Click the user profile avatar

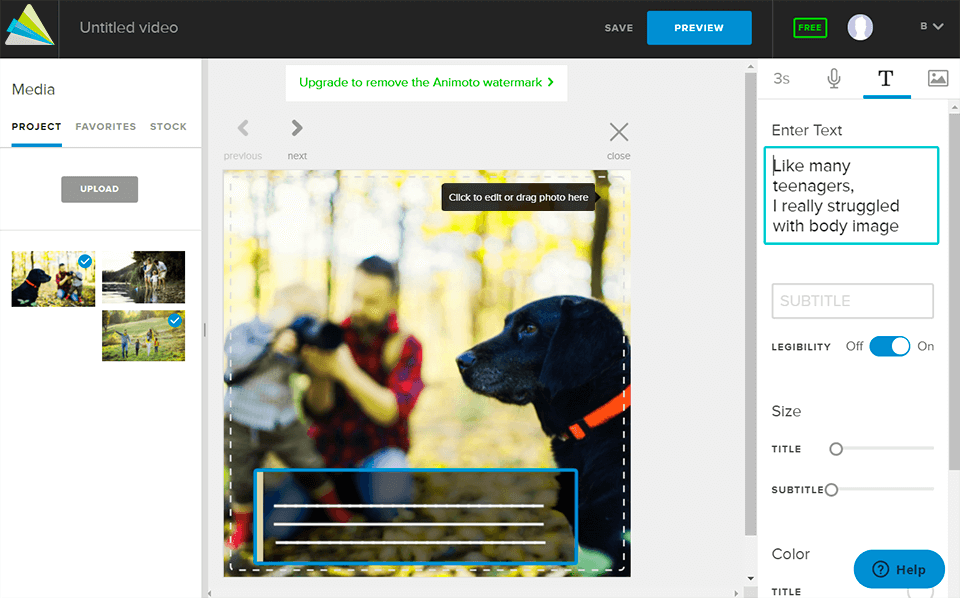[x=860, y=28]
